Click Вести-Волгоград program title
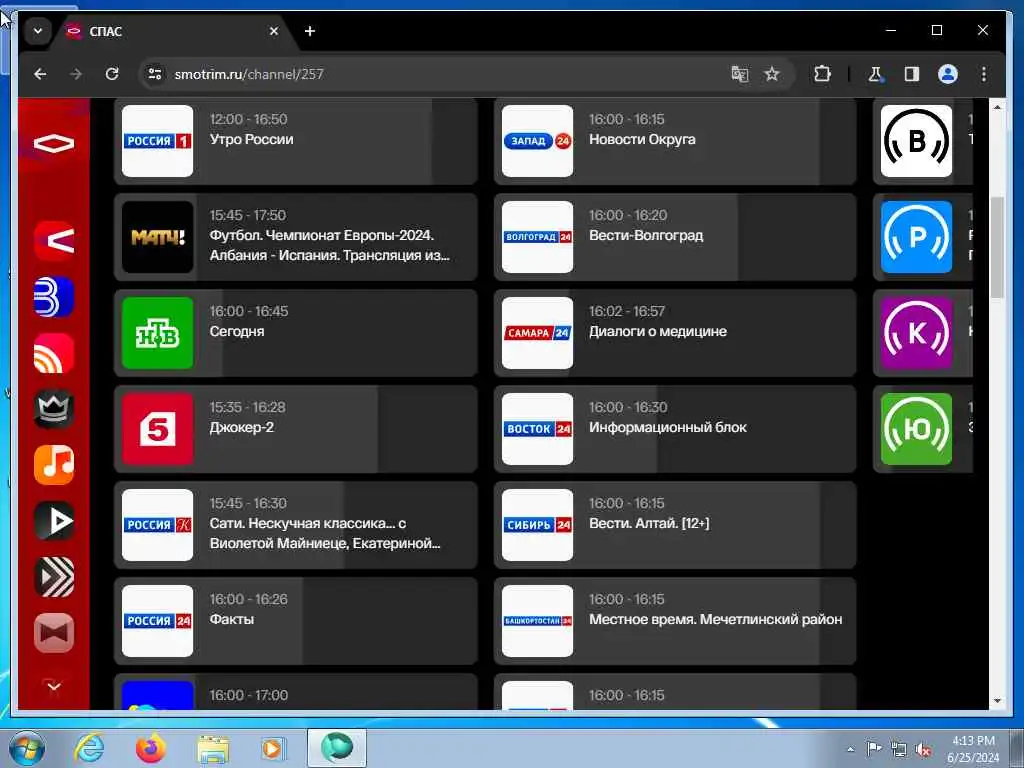This screenshot has height=768, width=1024. [x=646, y=235]
